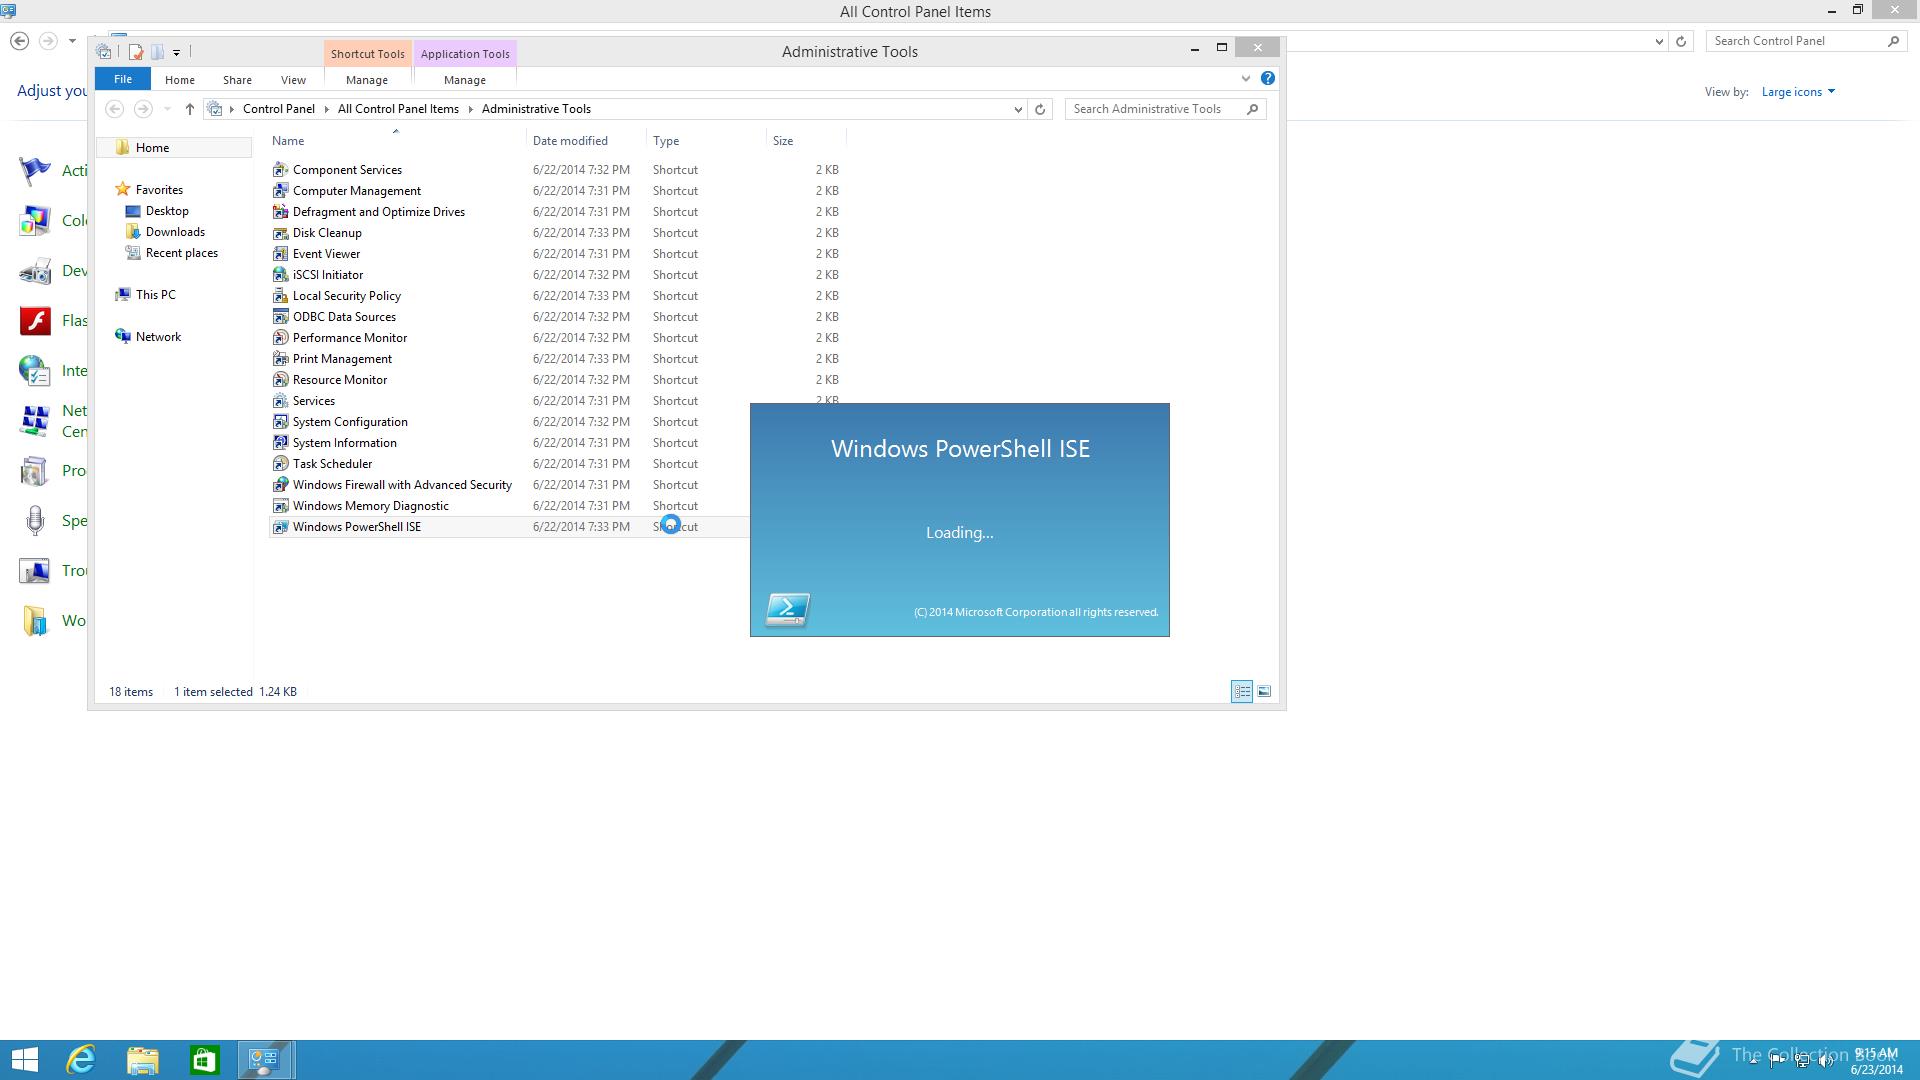Select This PC in the navigation pane
The width and height of the screenshot is (1920, 1080).
pyautogui.click(x=155, y=295)
